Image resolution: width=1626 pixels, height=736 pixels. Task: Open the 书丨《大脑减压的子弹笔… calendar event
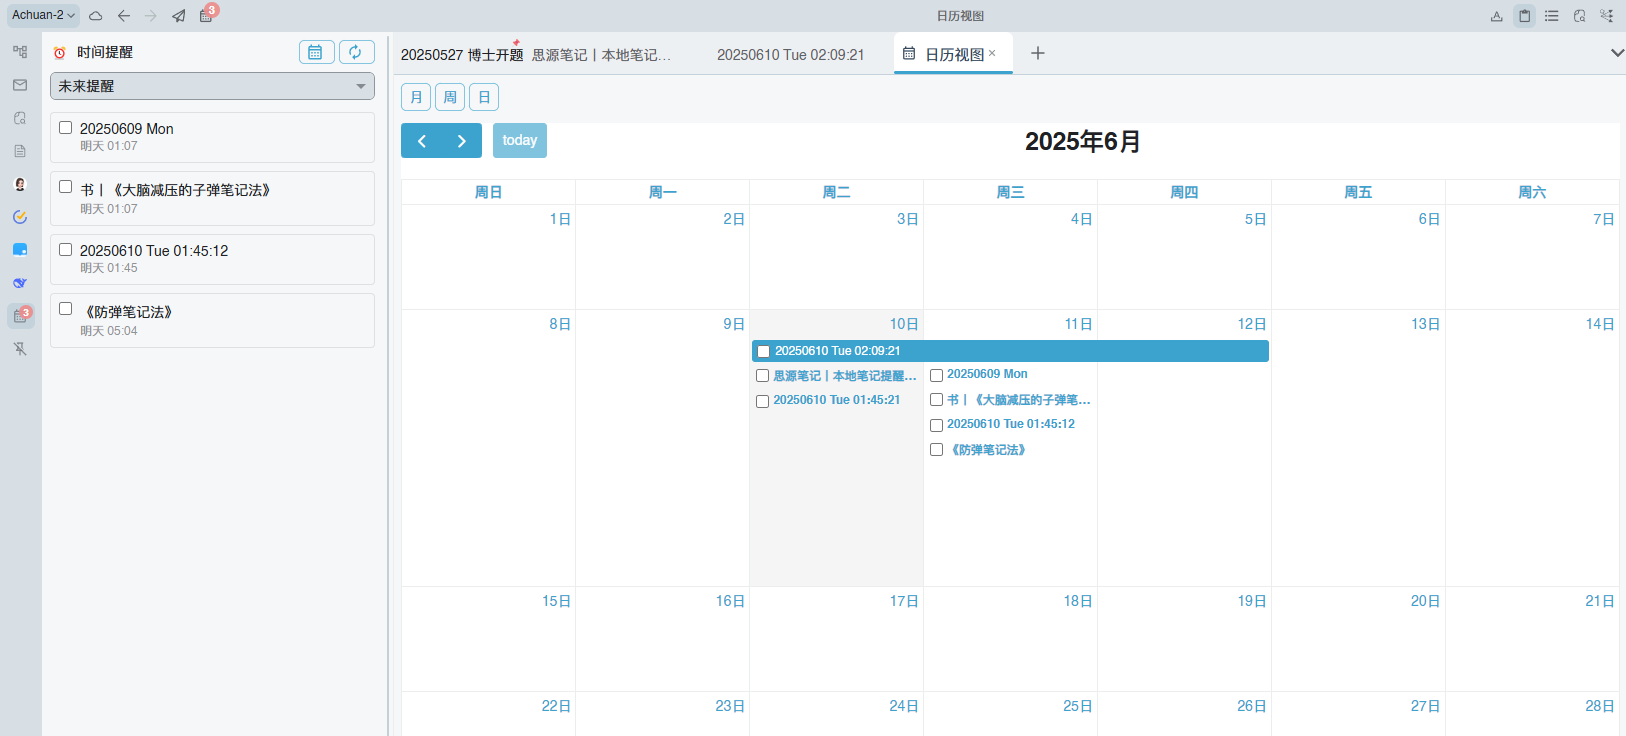pyautogui.click(x=1018, y=400)
